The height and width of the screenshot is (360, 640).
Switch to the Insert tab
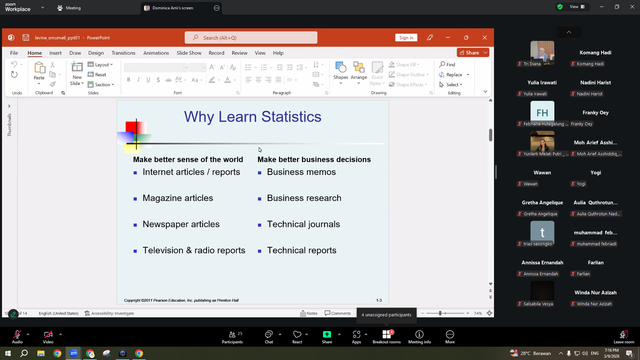click(x=55, y=53)
